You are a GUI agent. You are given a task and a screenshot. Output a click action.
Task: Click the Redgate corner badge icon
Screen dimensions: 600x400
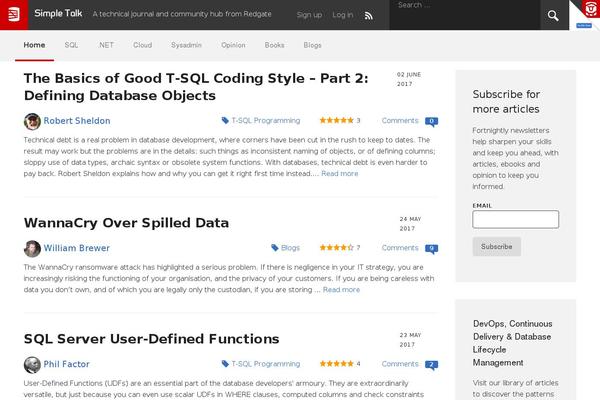tap(590, 8)
